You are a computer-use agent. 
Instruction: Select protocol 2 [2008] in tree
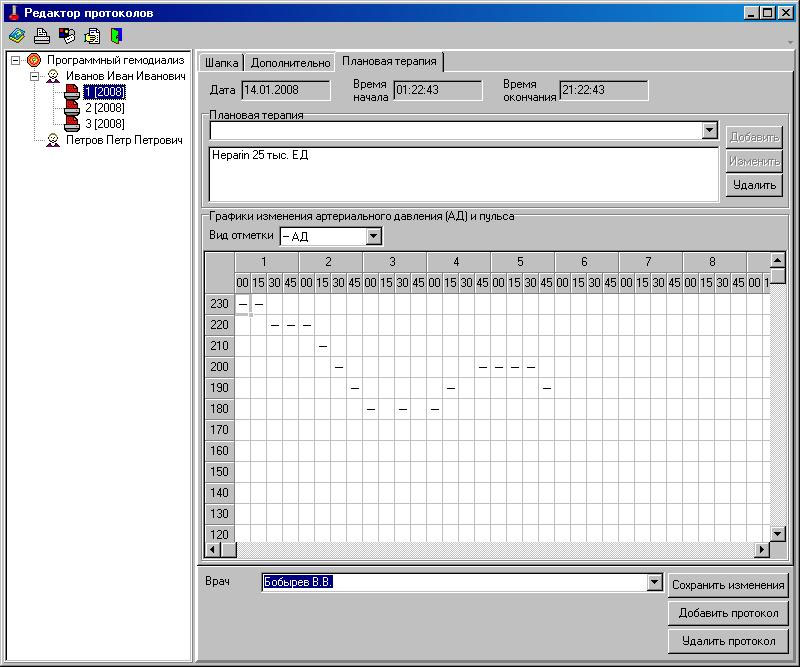tap(104, 108)
